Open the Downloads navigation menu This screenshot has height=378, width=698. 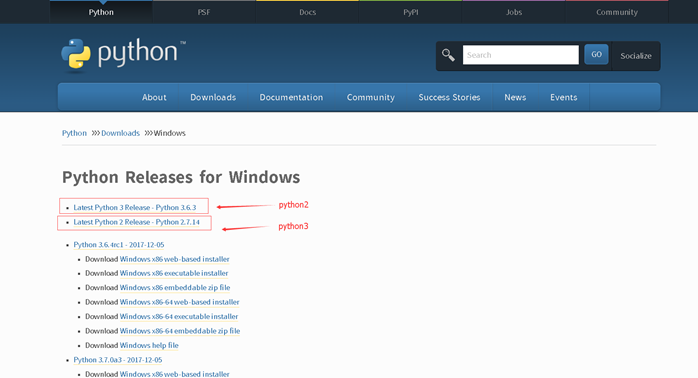[213, 97]
